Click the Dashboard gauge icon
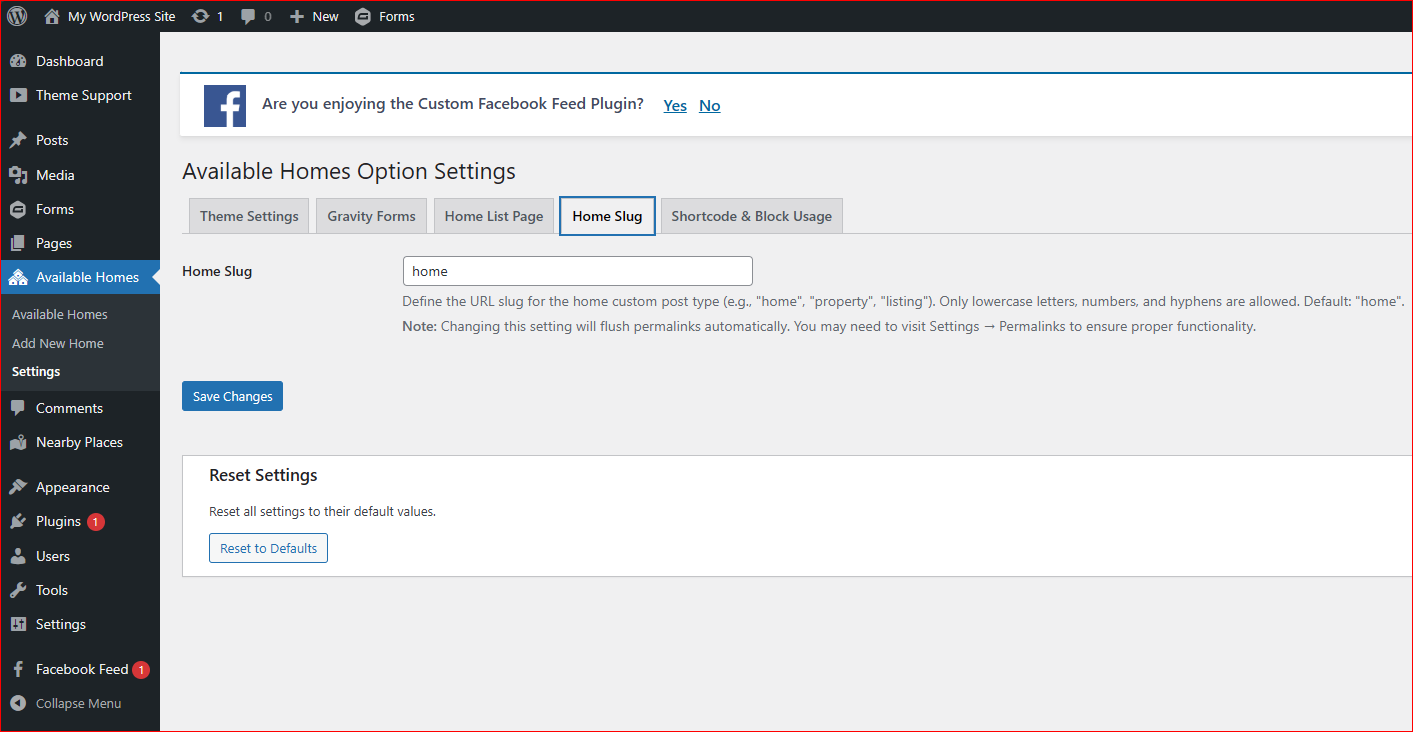The height and width of the screenshot is (732, 1413). [x=18, y=61]
